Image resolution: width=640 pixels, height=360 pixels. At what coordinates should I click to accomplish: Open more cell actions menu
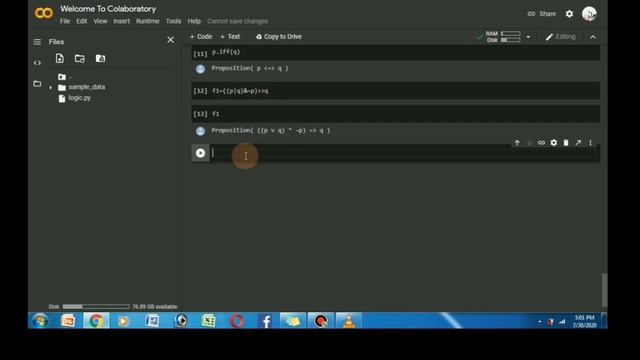pyautogui.click(x=590, y=143)
